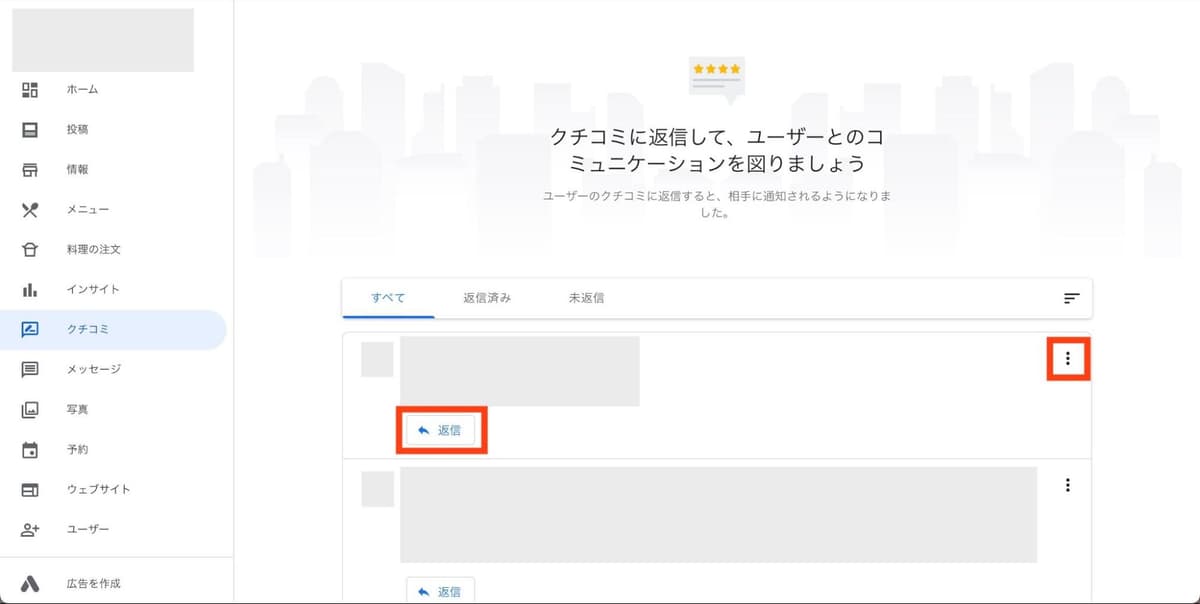The image size is (1200, 604).
Task: Open the Posts (投稿) sidebar icon
Action: coord(30,130)
